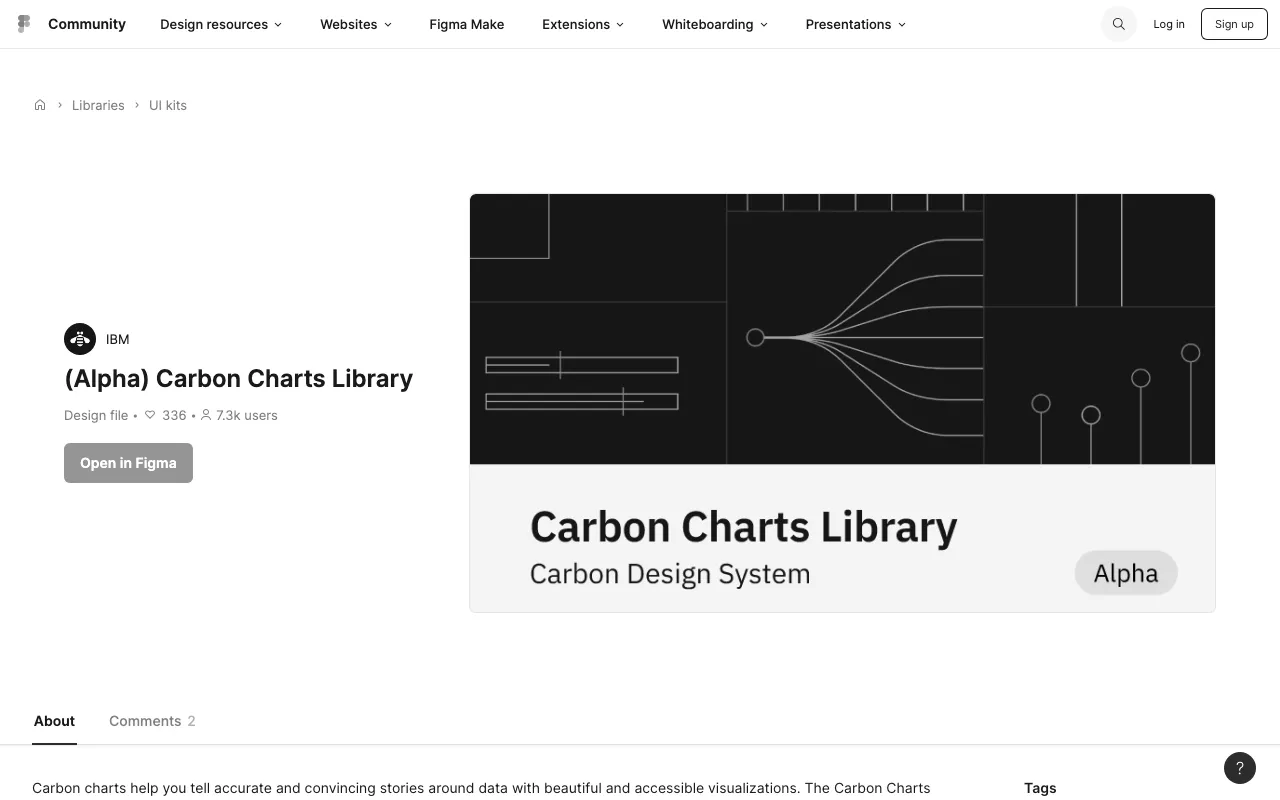This screenshot has height=800, width=1280.
Task: Click the home breadcrumb icon
Action: point(40,105)
